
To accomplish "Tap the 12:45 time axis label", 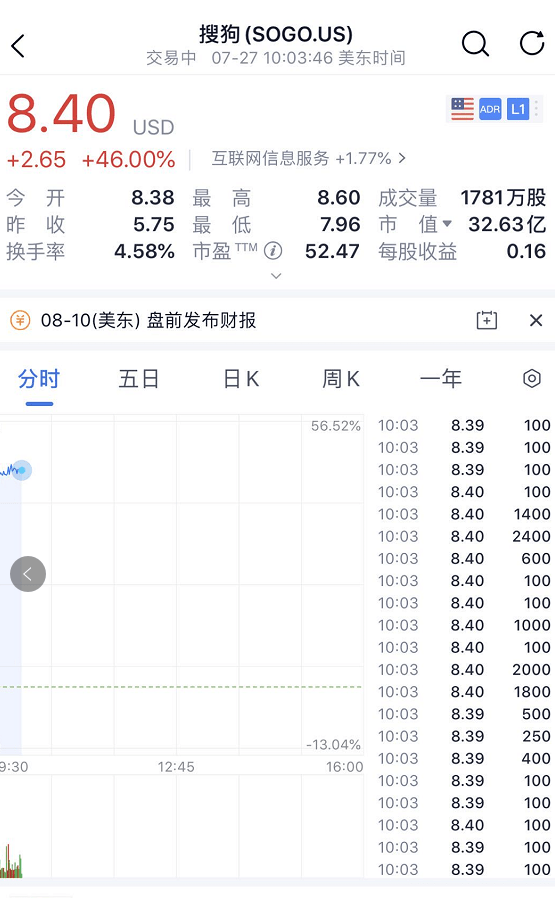I will [176, 767].
